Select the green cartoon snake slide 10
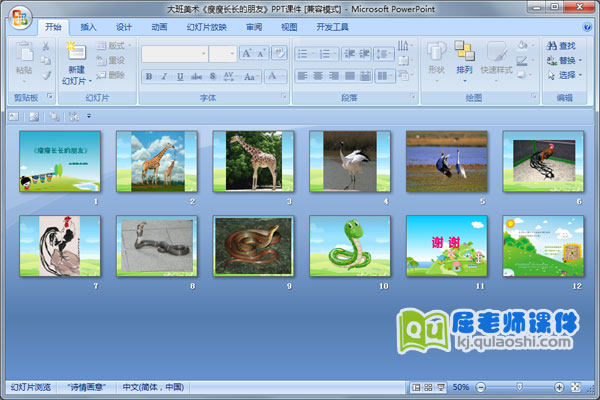 (x=350, y=243)
